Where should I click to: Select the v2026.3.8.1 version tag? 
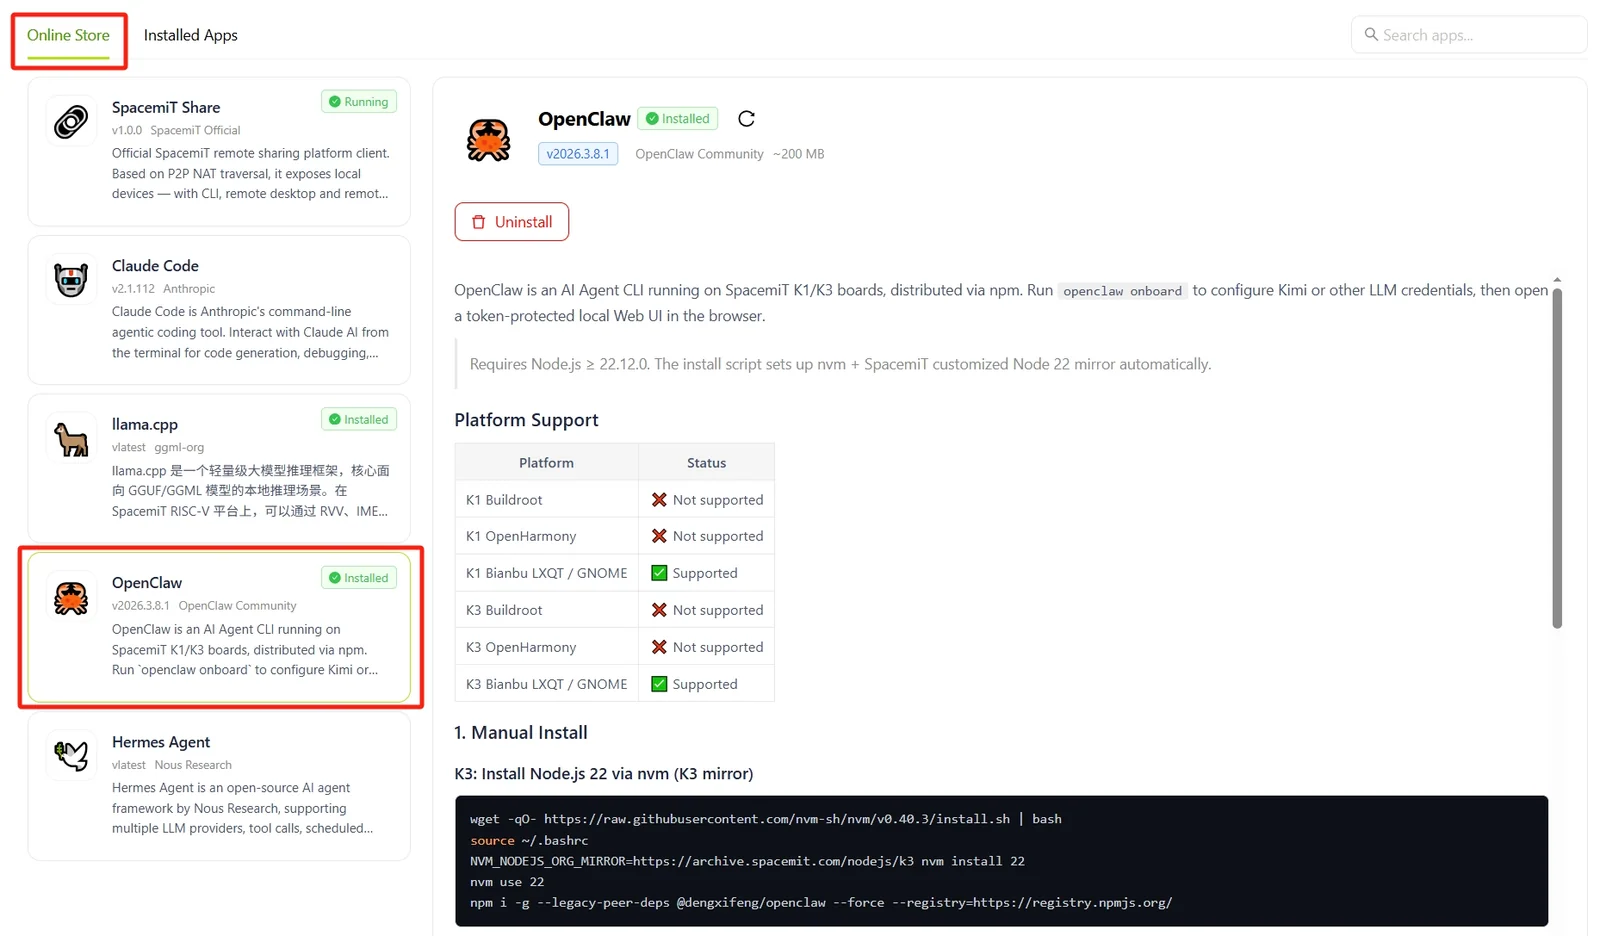[x=578, y=154]
